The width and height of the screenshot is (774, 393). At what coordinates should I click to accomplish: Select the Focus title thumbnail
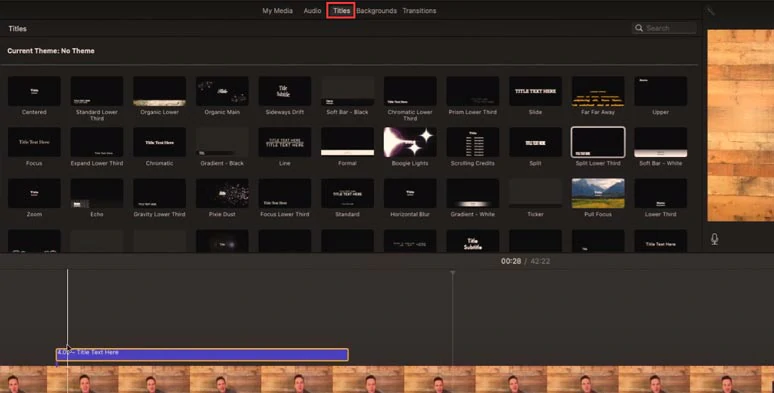[x=34, y=142]
